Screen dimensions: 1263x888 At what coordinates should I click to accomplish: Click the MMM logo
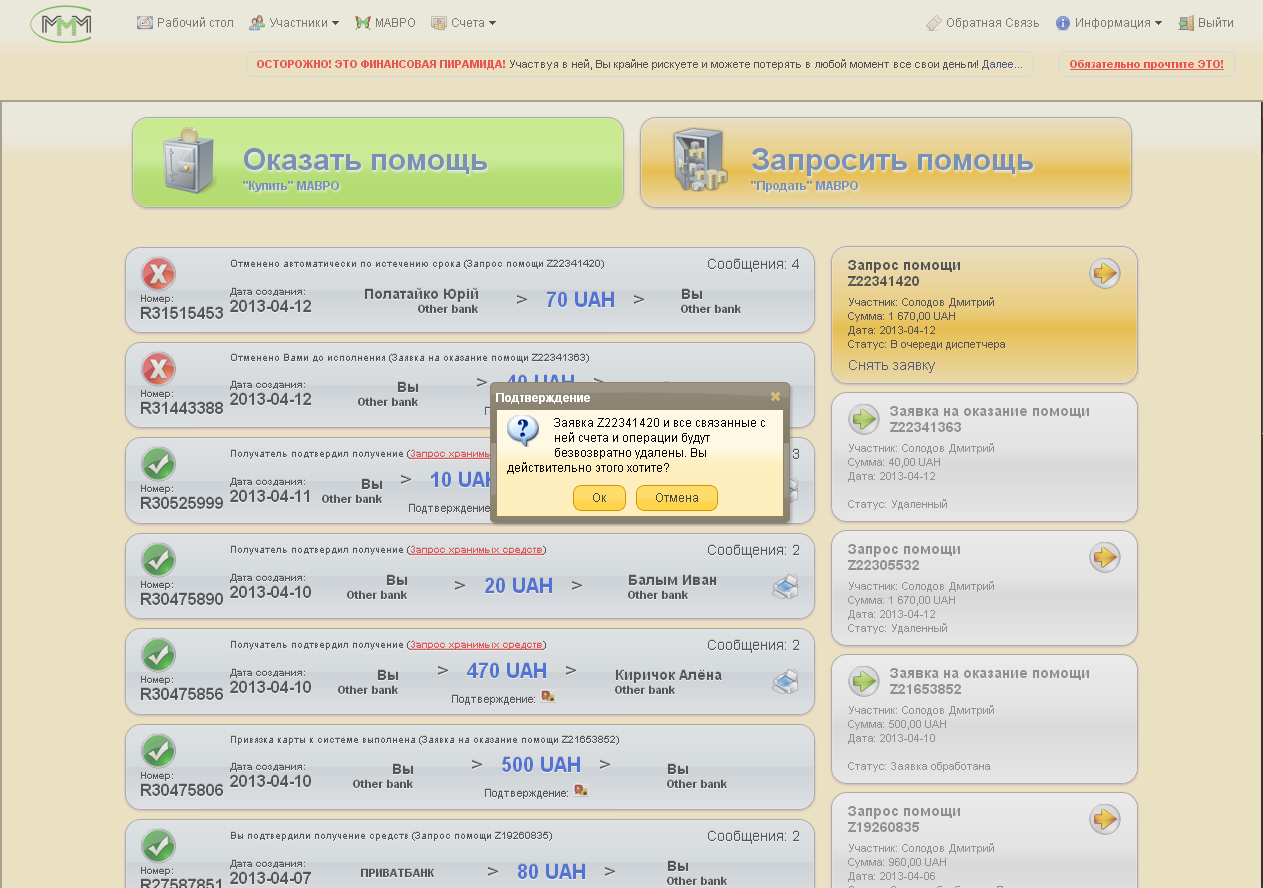coord(62,23)
